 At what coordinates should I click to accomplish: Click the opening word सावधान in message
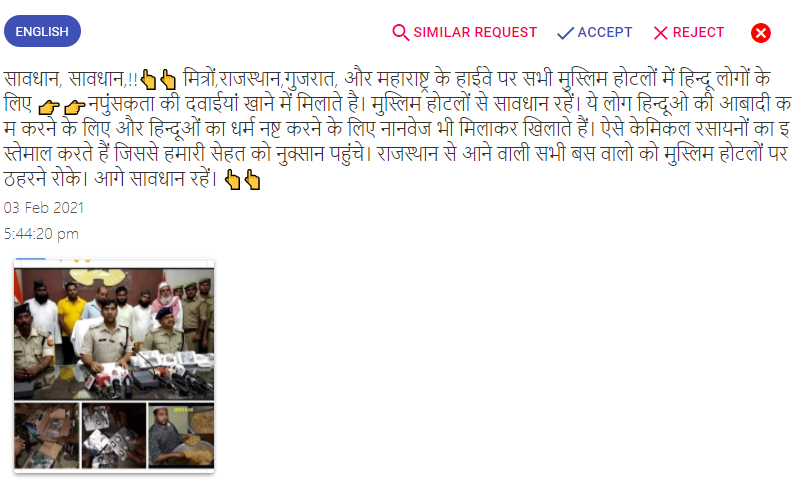[32, 79]
